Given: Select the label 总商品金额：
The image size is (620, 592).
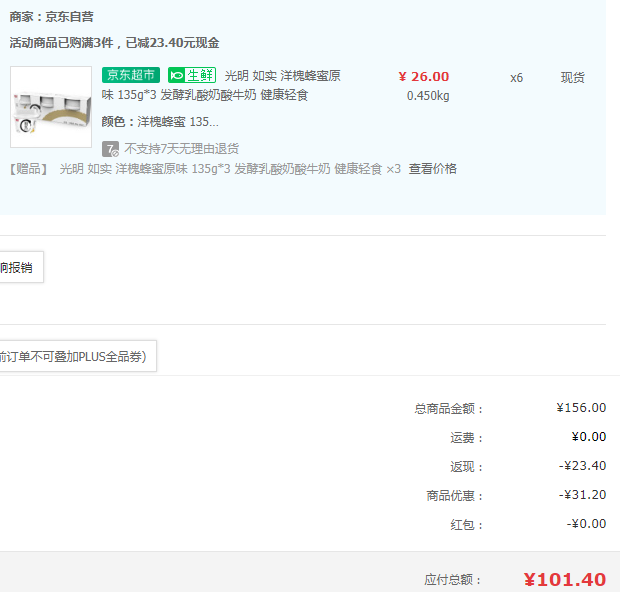Looking at the screenshot, I should (449, 408).
